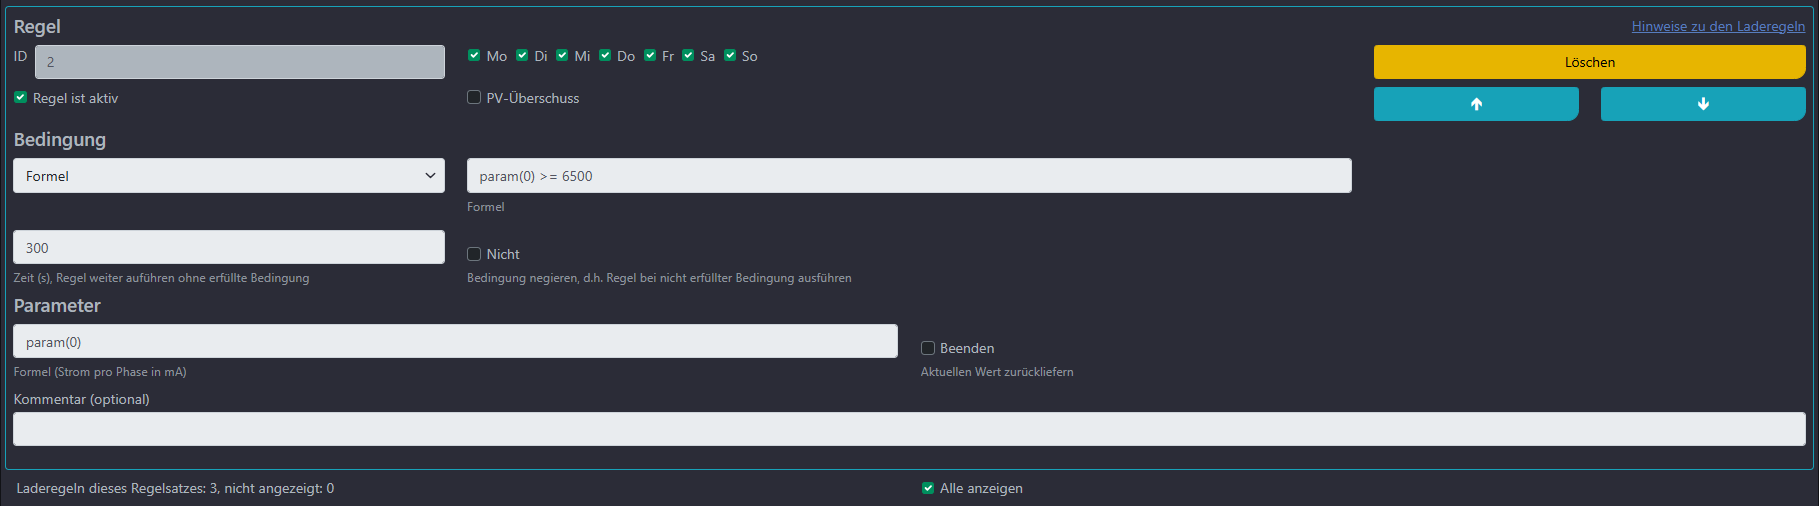
Task: Move rule down with arrow button
Action: 1702,104
